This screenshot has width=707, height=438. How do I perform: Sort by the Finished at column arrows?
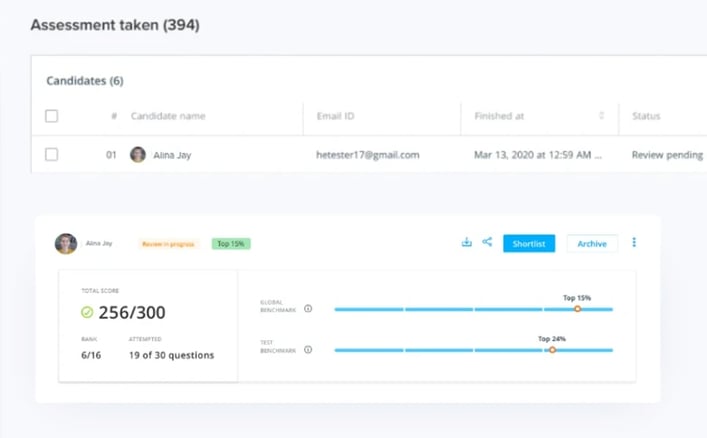coord(601,116)
